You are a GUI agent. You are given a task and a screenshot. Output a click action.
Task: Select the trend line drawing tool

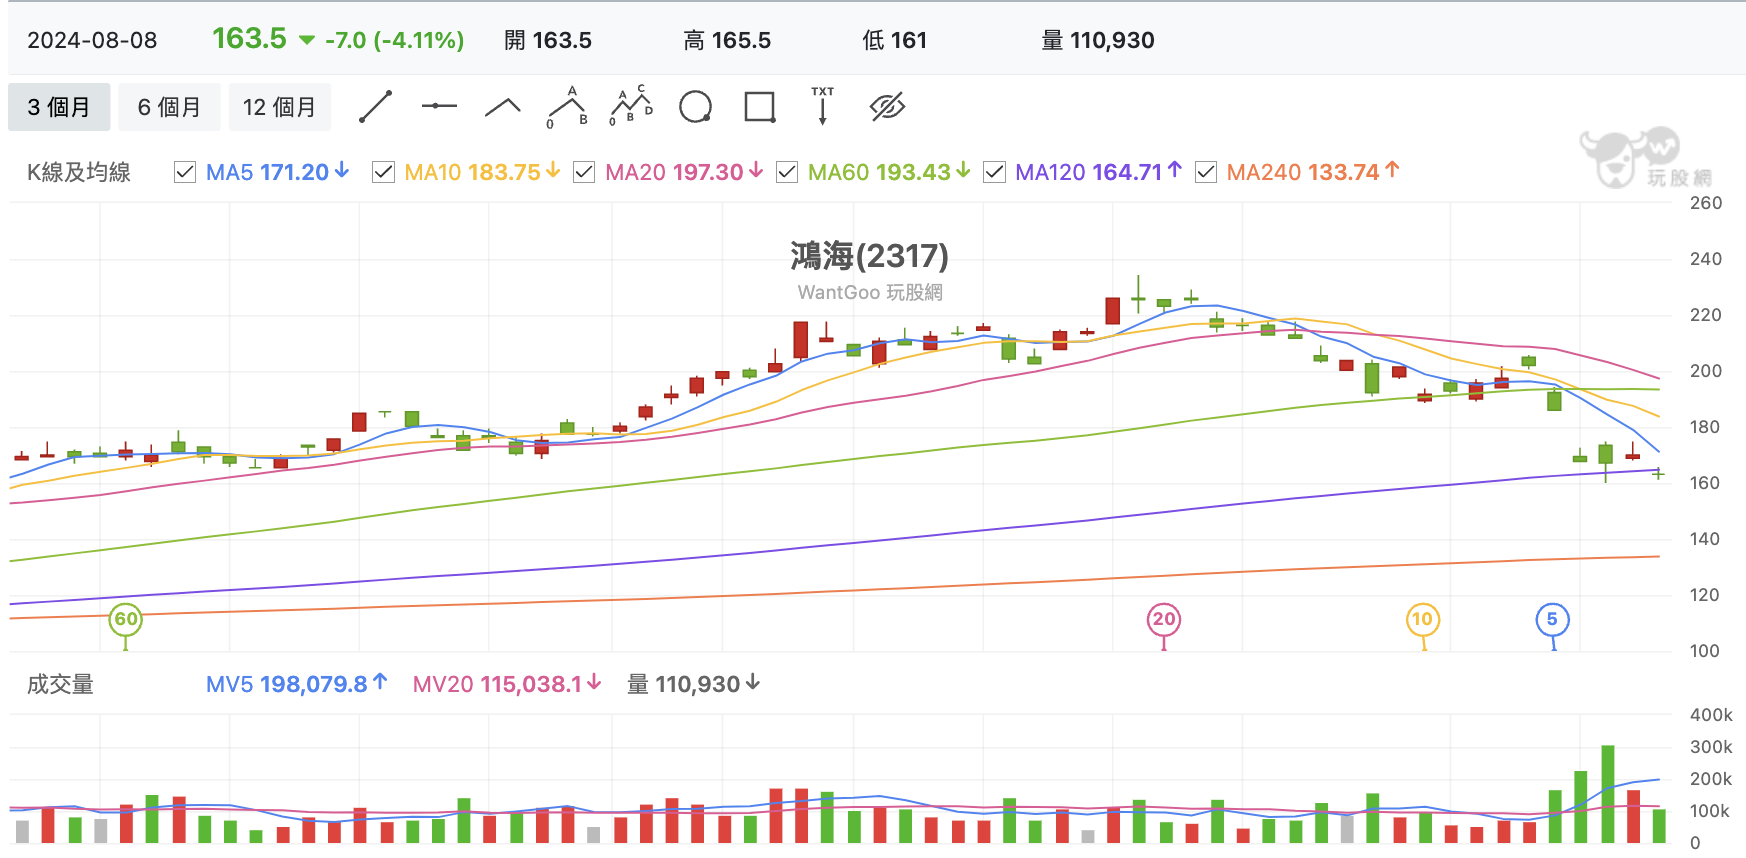click(x=375, y=107)
